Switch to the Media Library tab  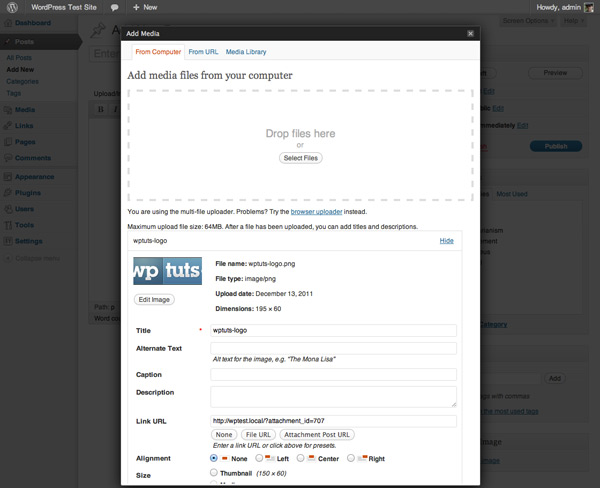246,52
